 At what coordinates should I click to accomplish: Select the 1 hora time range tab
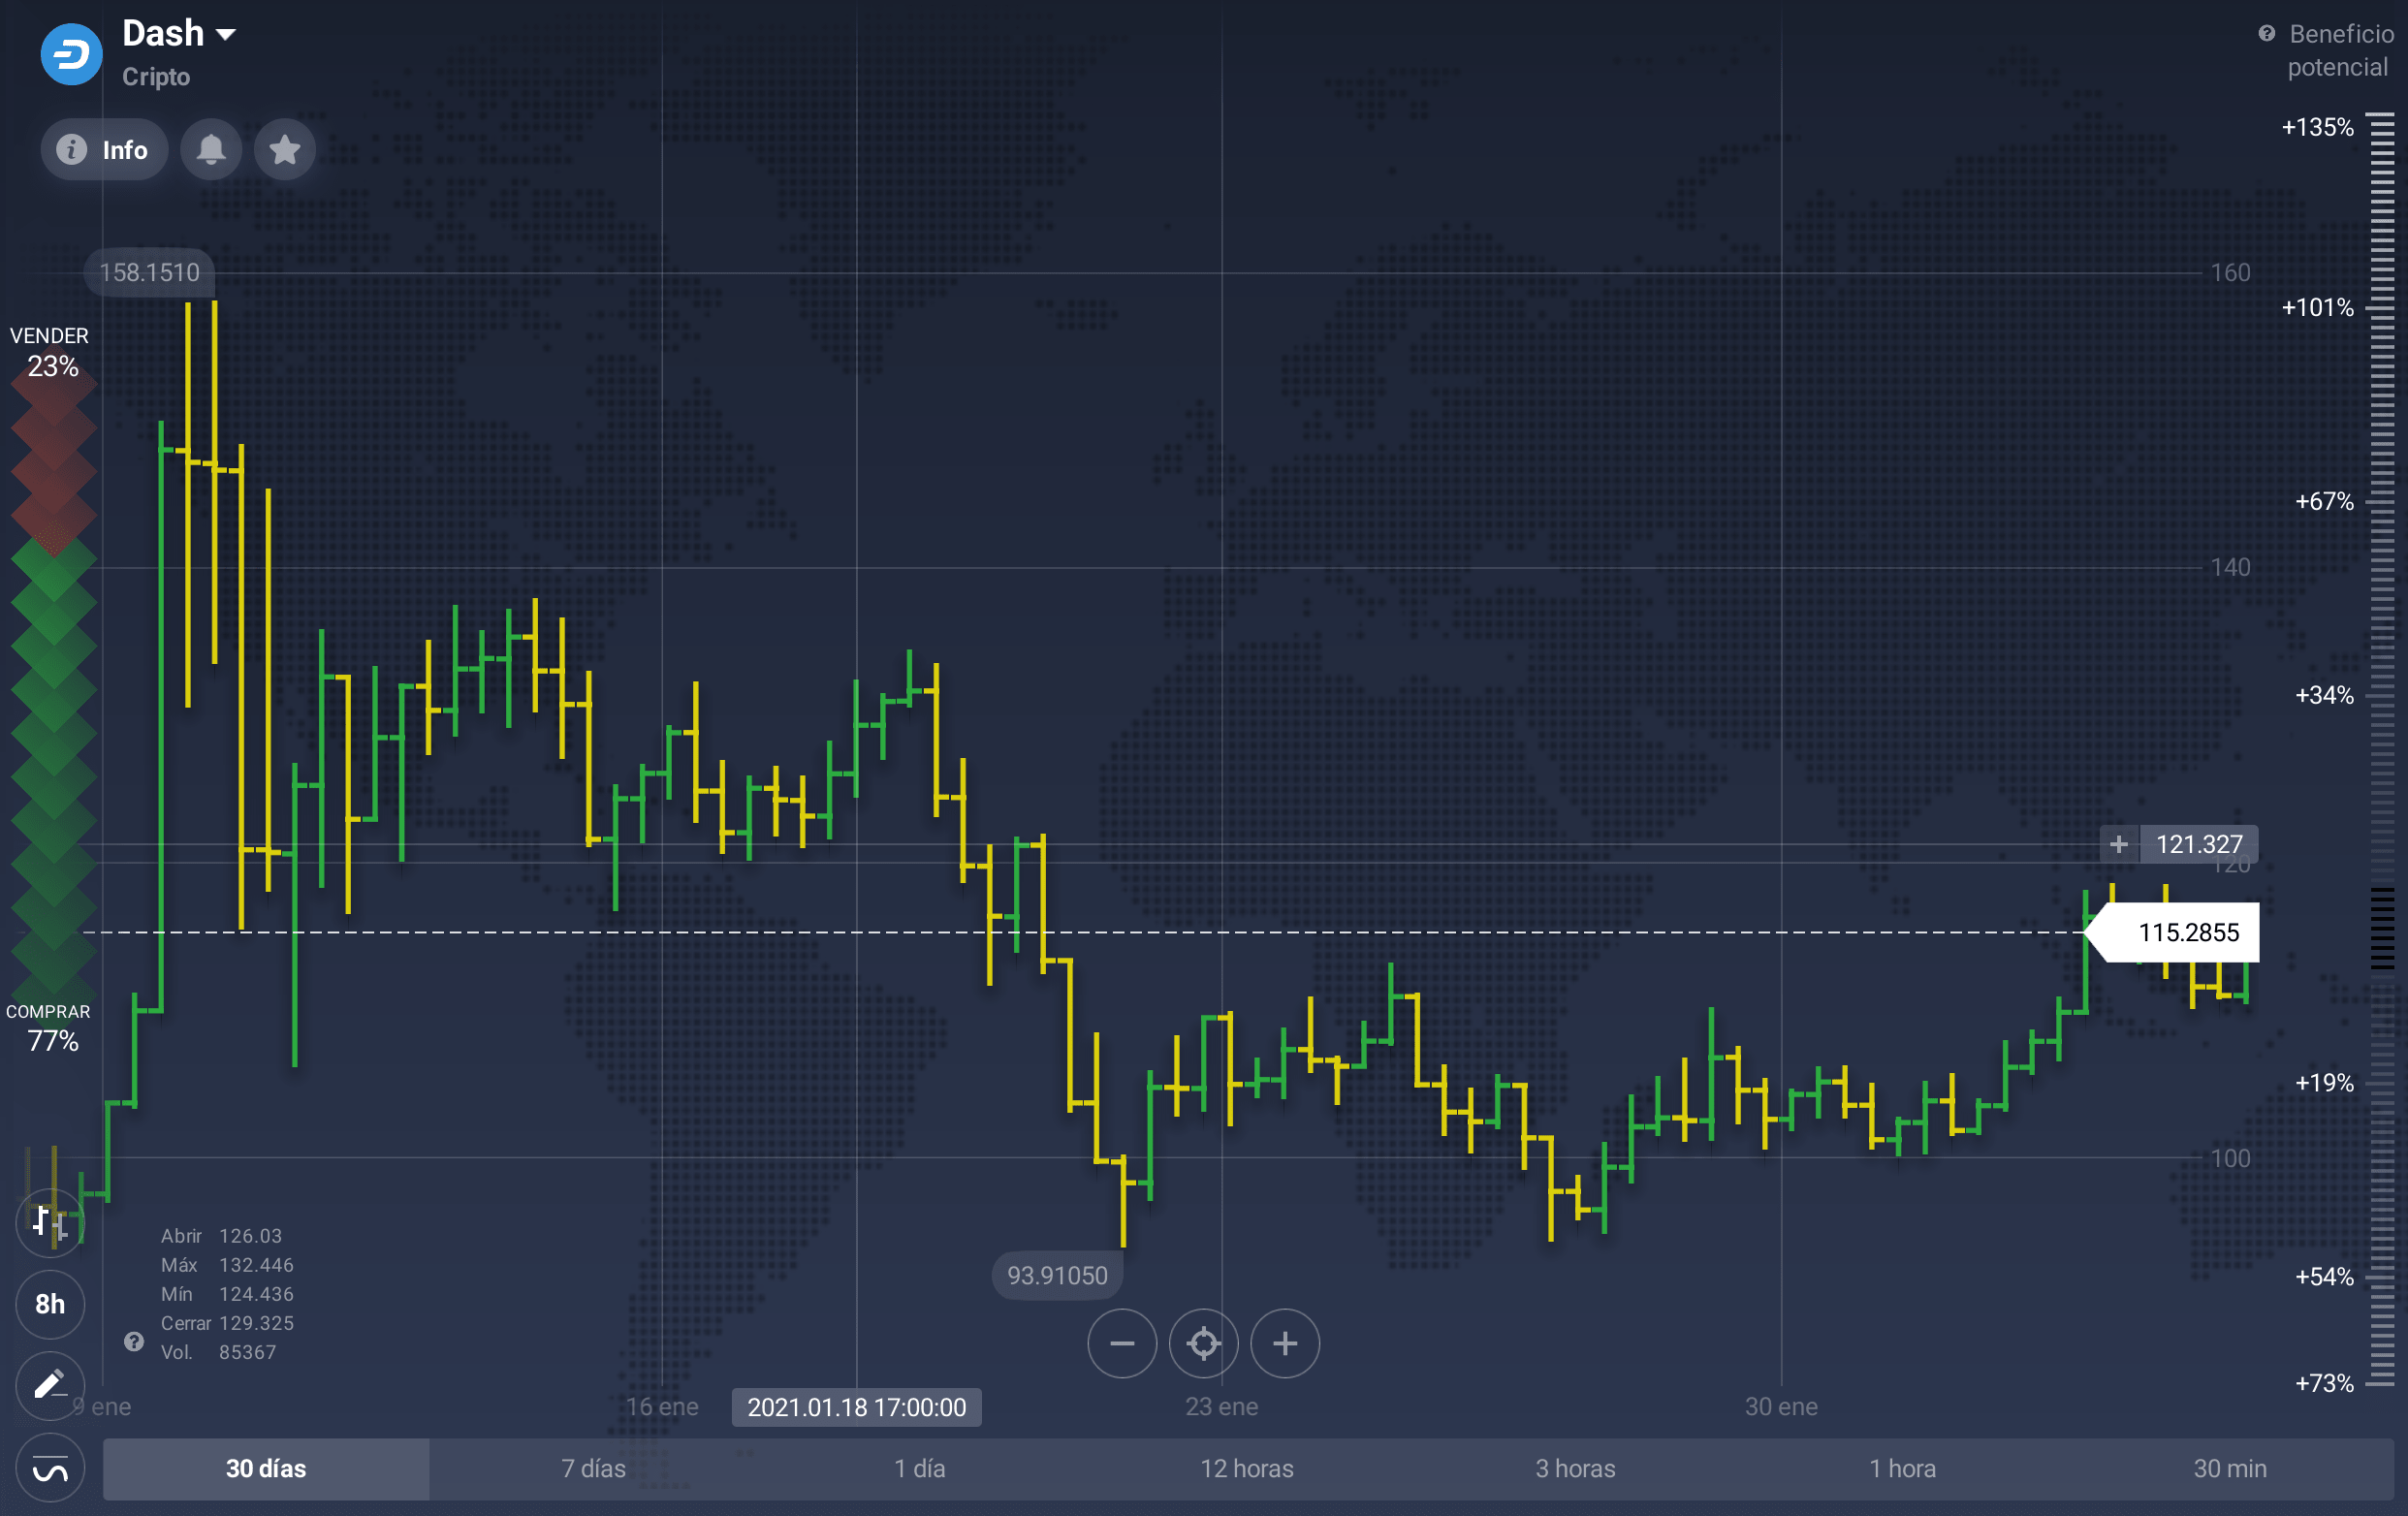coord(1902,1469)
